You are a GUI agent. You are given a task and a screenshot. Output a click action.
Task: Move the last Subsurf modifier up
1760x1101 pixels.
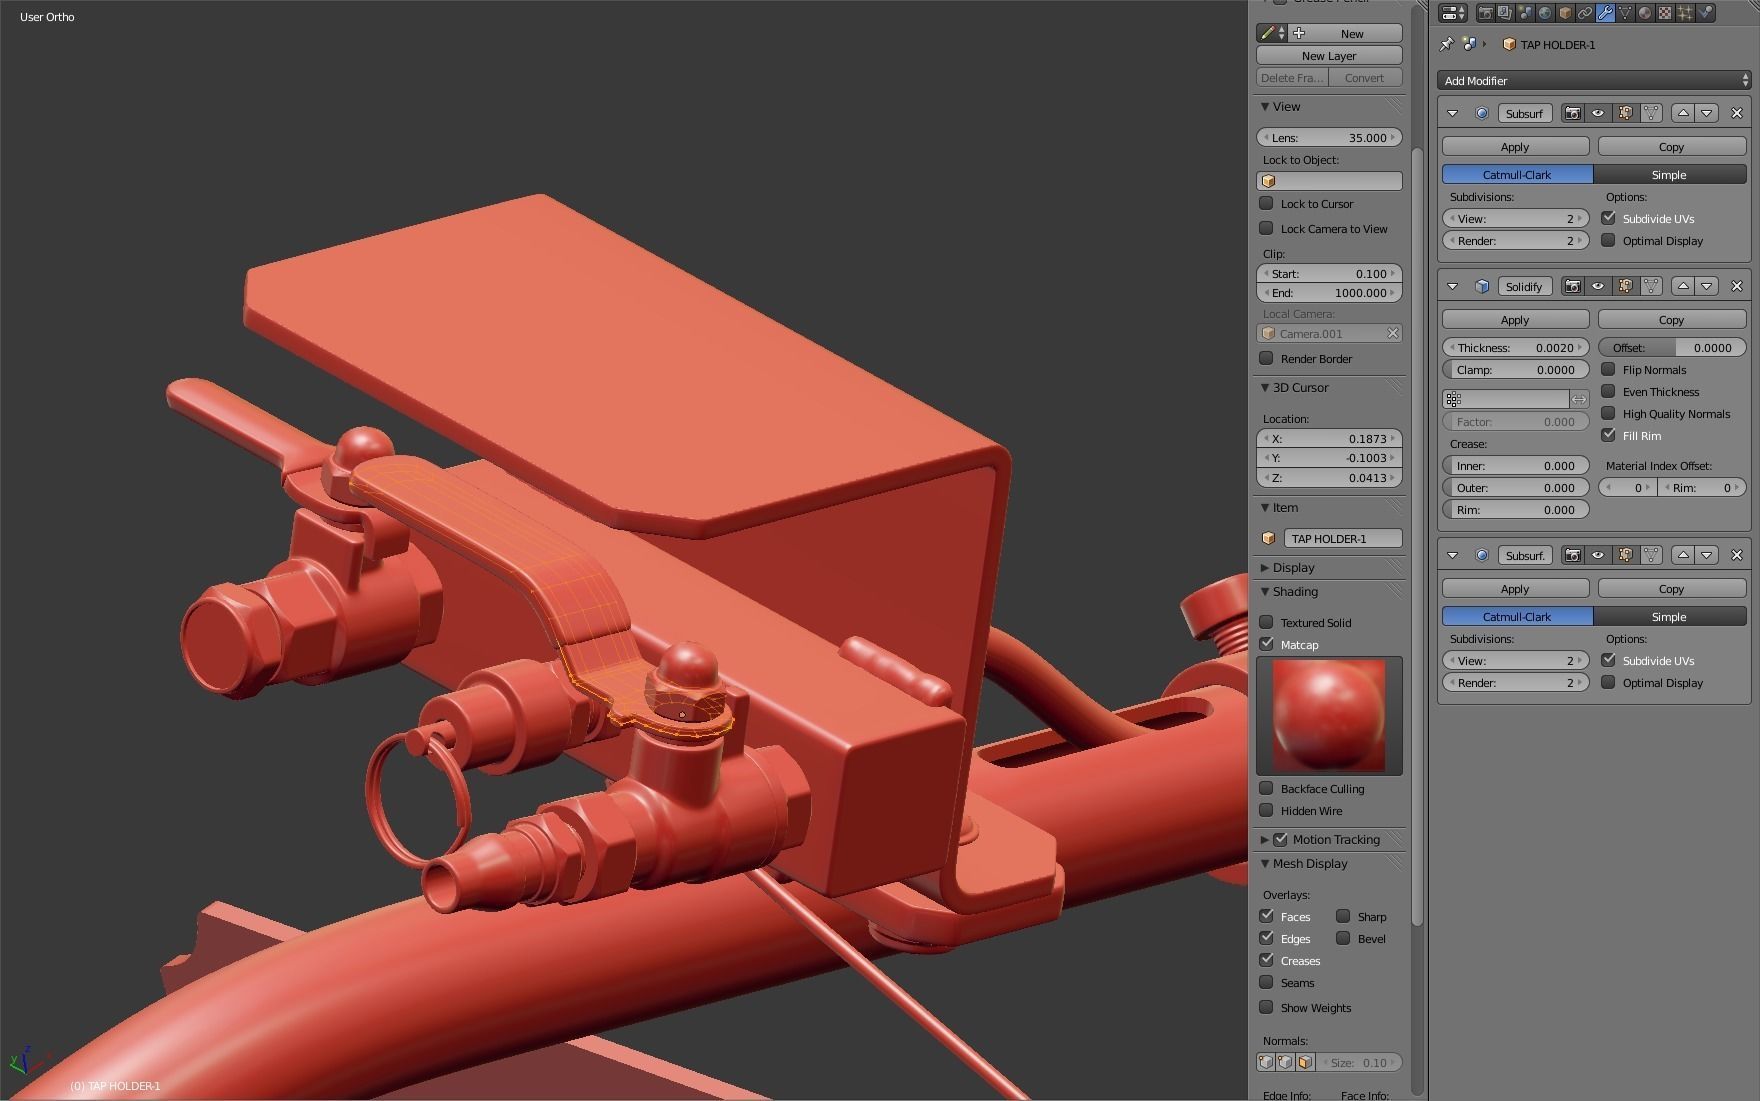tap(1683, 555)
